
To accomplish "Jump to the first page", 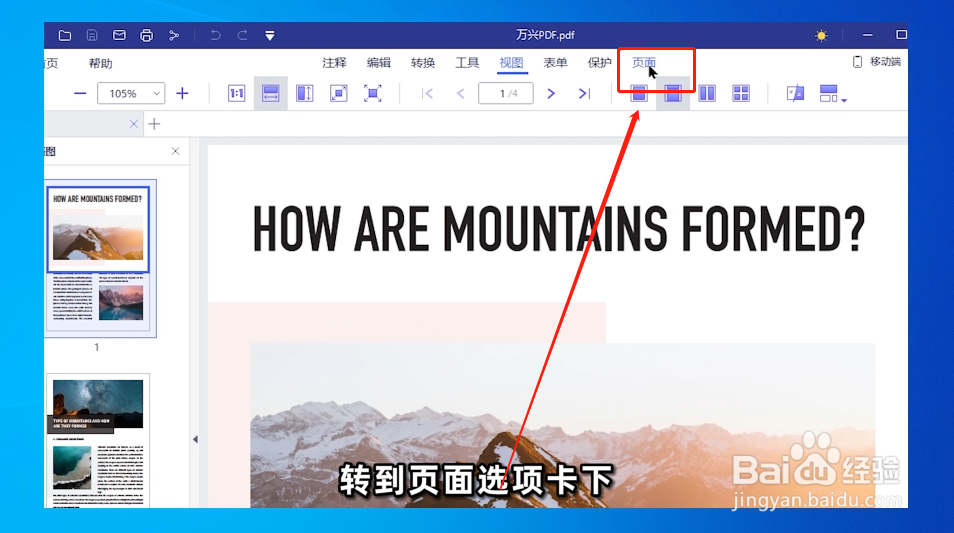I will click(428, 94).
